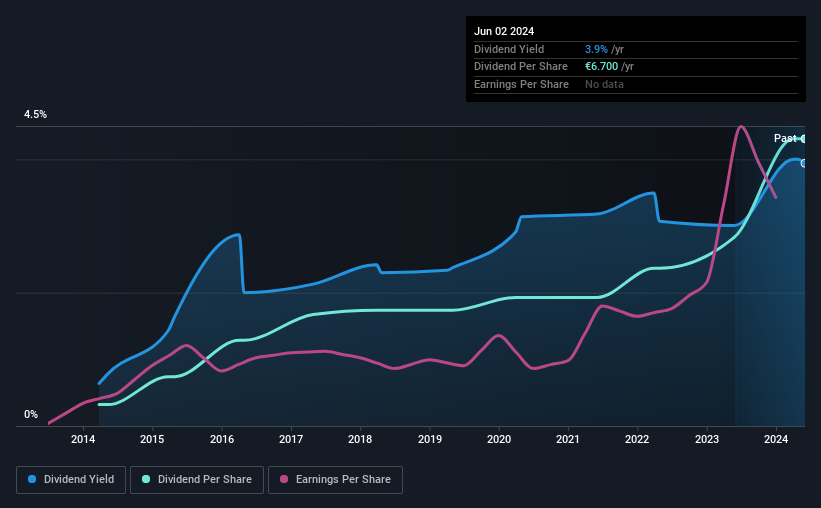Click the 2022 x-axis year label

[637, 439]
